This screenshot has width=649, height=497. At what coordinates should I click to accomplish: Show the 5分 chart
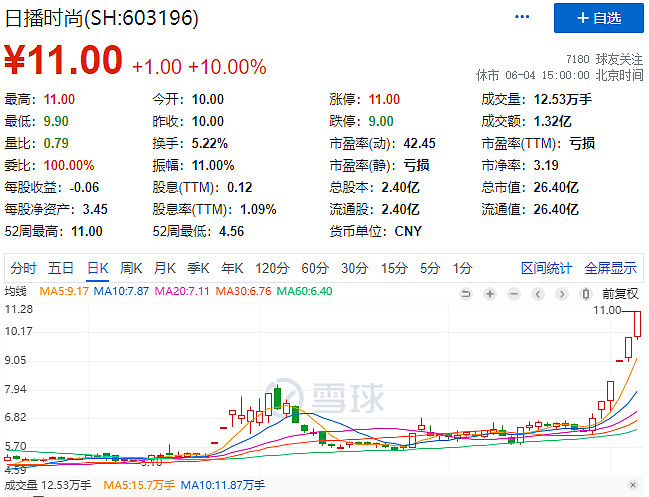point(430,268)
